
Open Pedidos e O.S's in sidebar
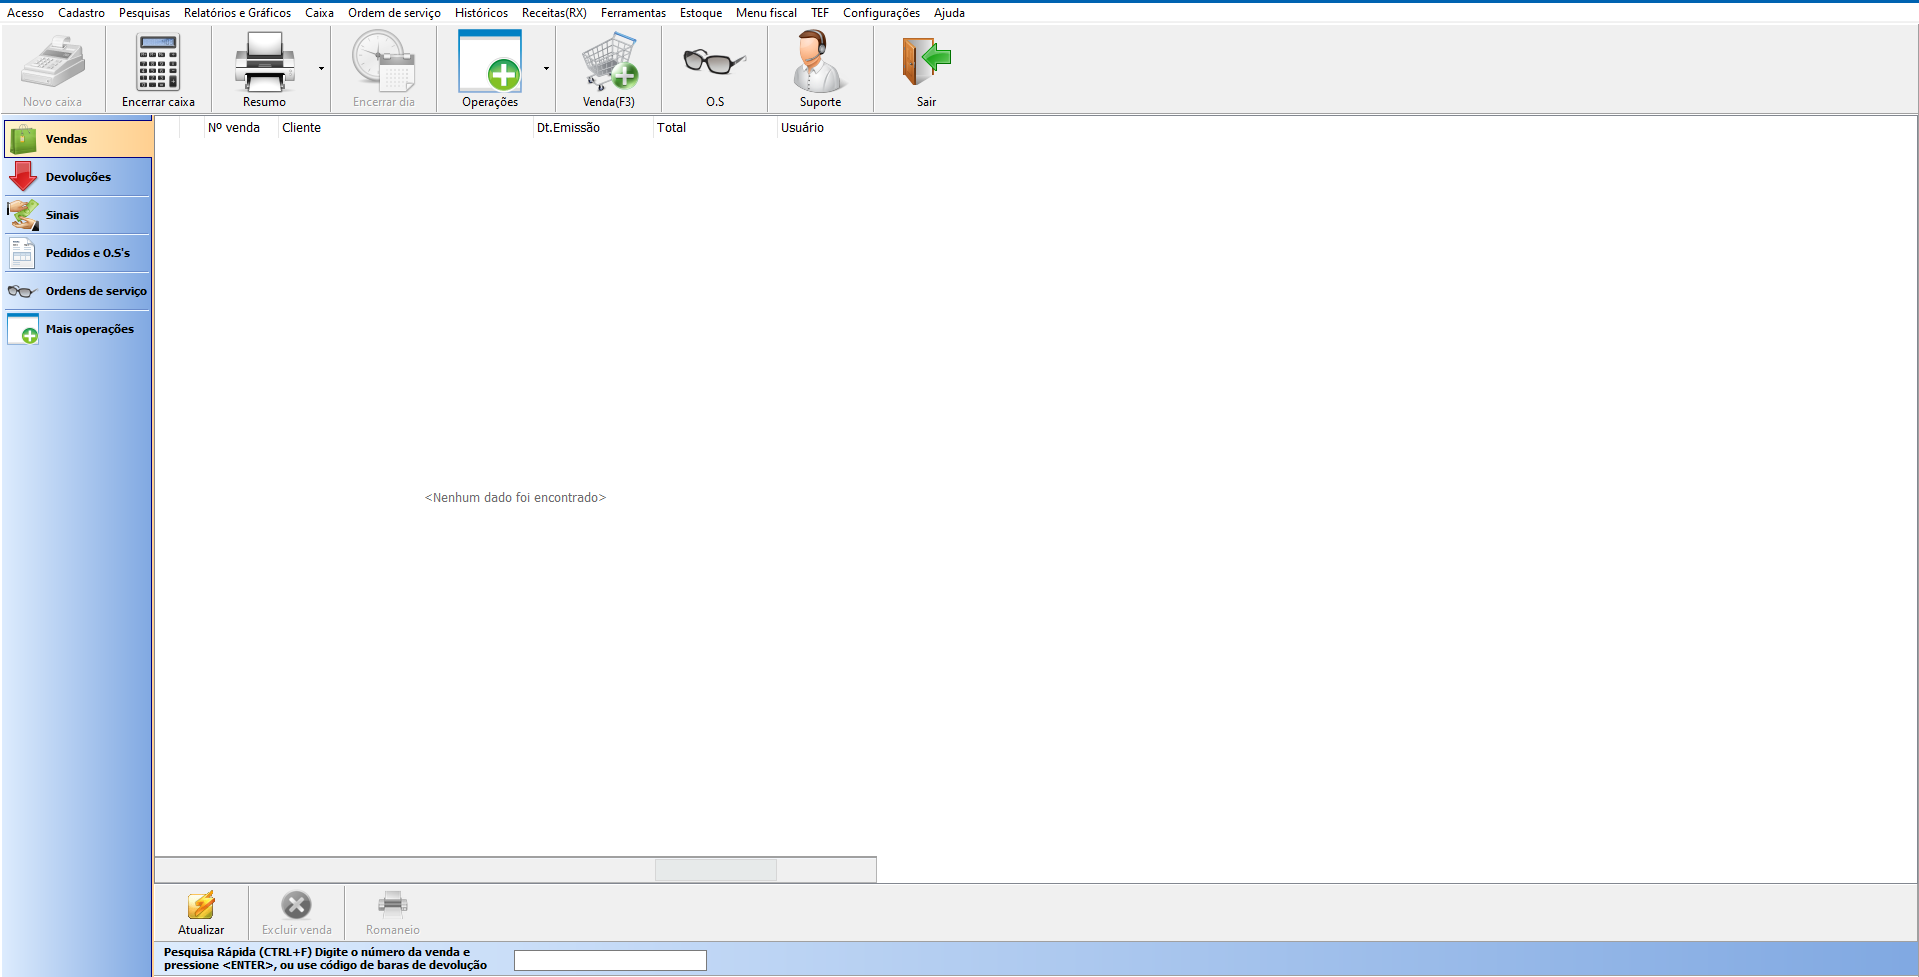[78, 253]
